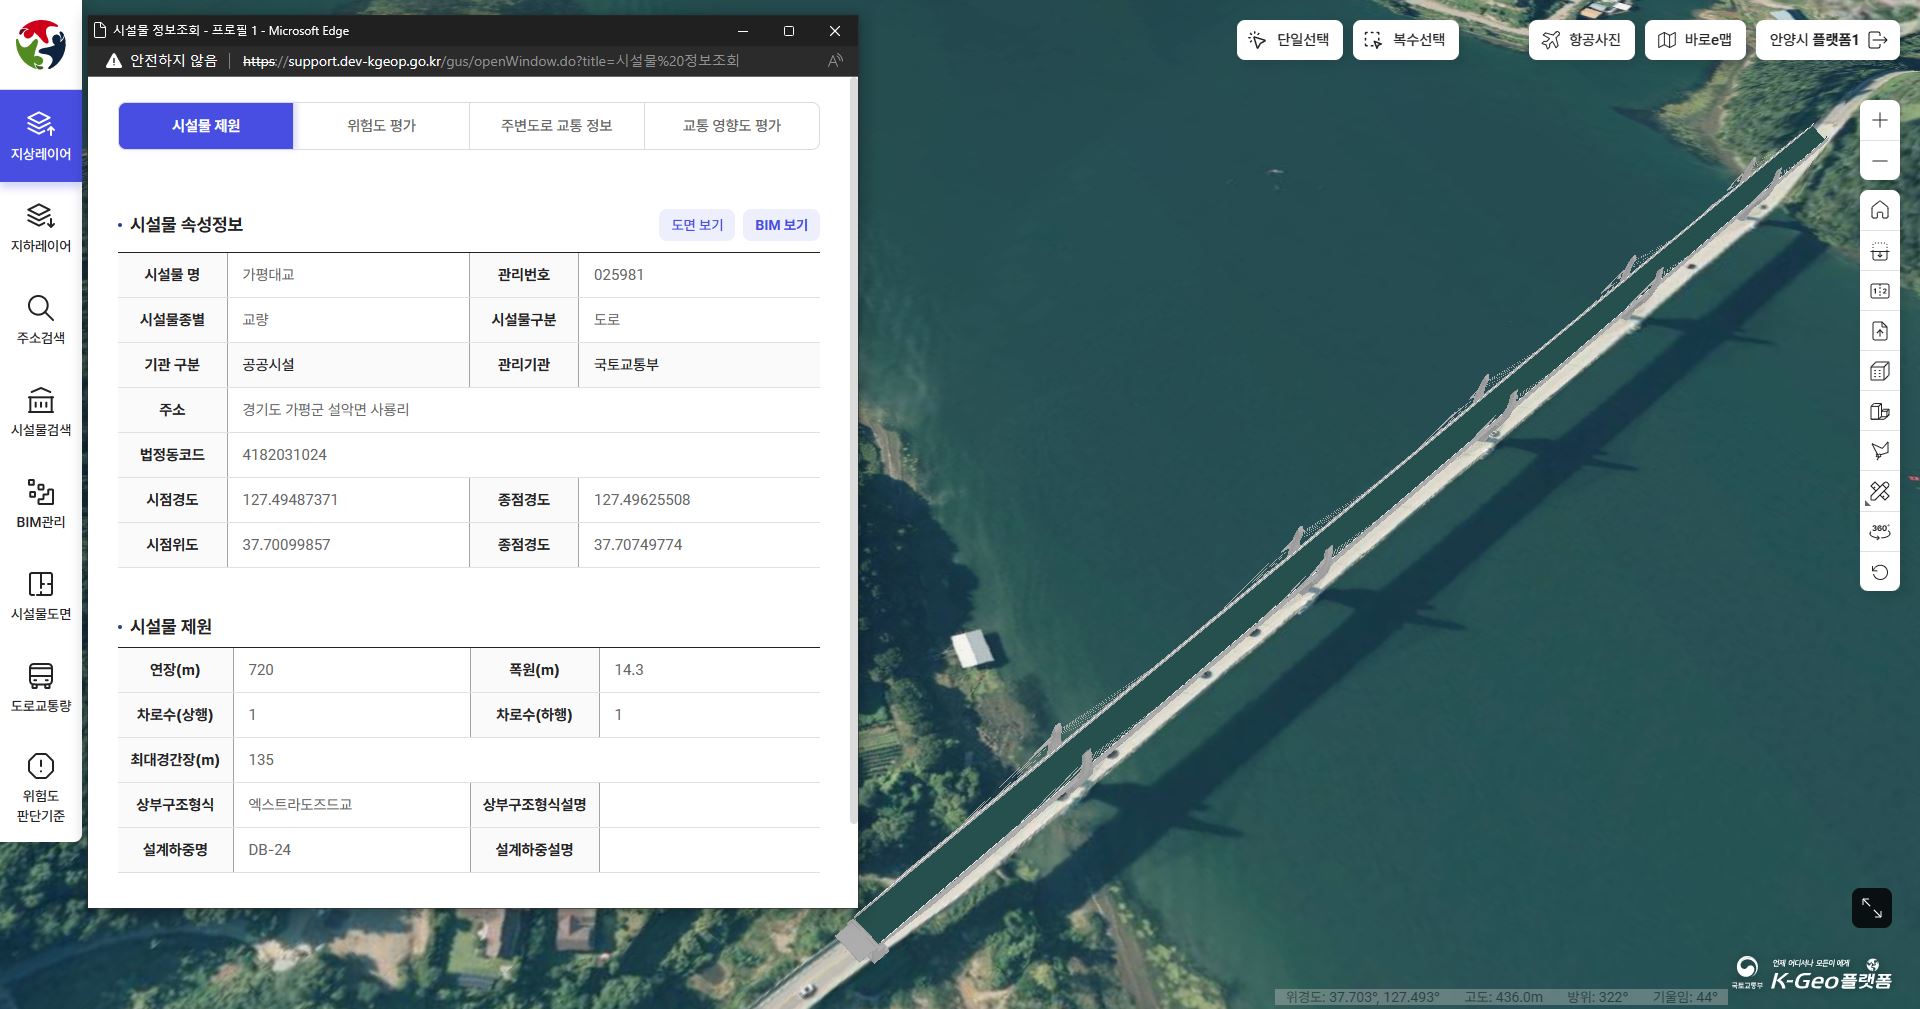1920x1009 pixels.
Task: Toggle 단일선택 single selection mode
Action: pyautogui.click(x=1289, y=40)
